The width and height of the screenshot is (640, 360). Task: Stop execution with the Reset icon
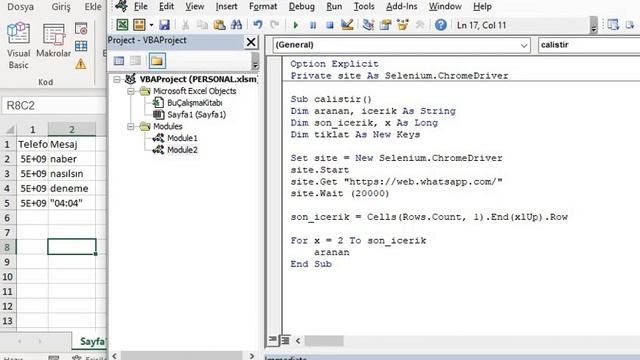click(330, 25)
